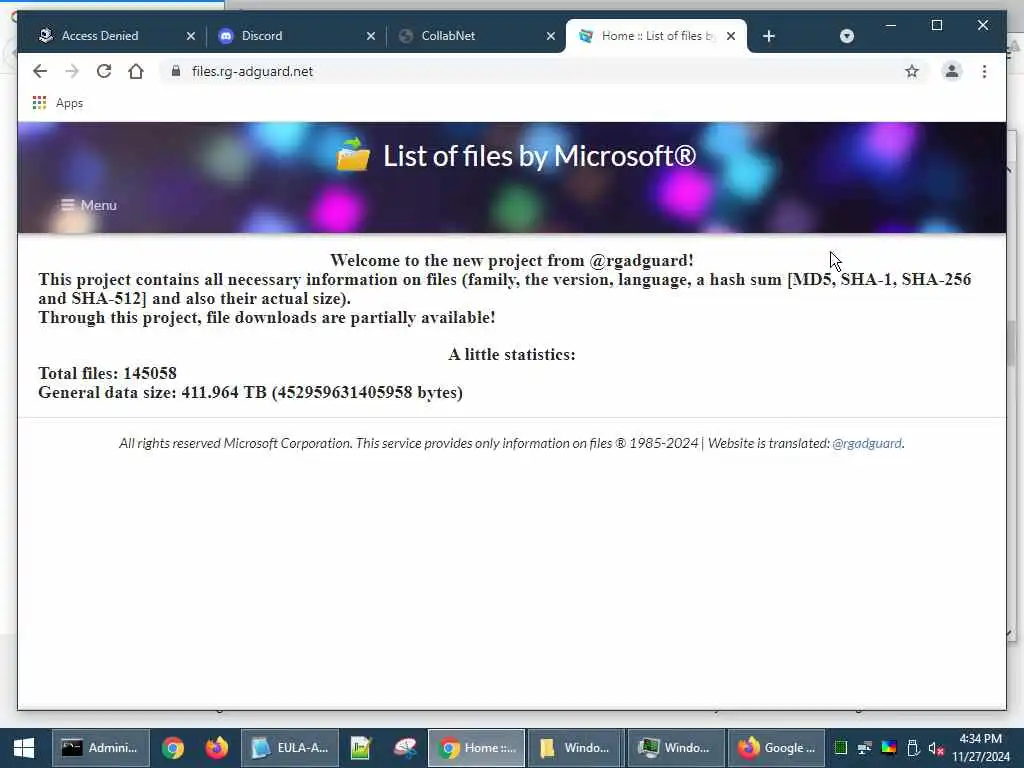1024x768 pixels.
Task: View site info via the padlock icon
Action: [176, 71]
